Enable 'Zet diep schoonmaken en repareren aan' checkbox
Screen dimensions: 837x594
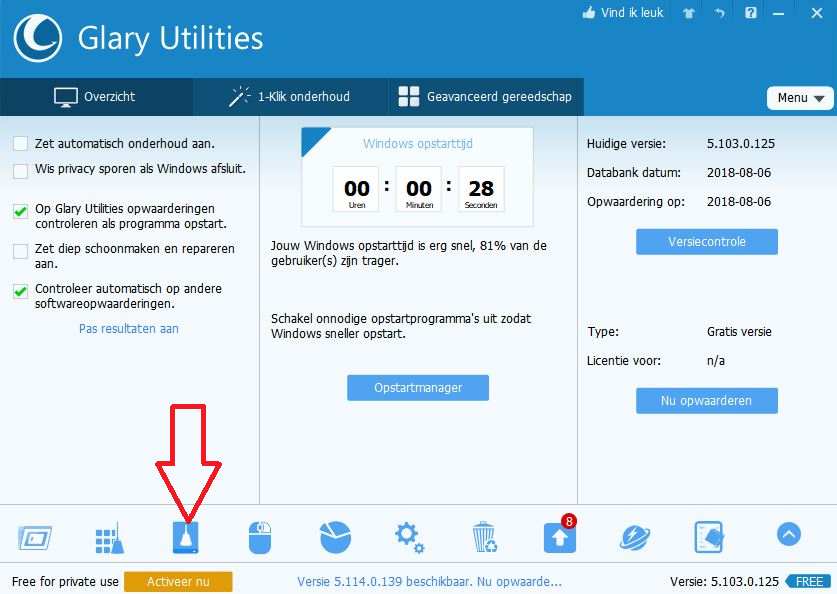20,251
